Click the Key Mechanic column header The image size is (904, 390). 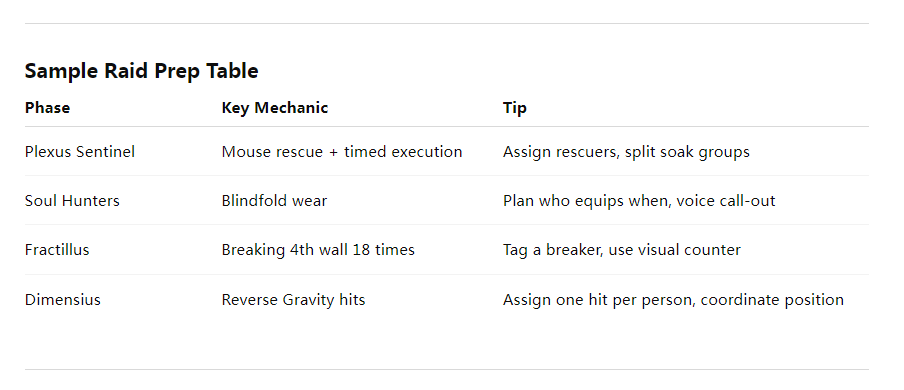tap(274, 108)
